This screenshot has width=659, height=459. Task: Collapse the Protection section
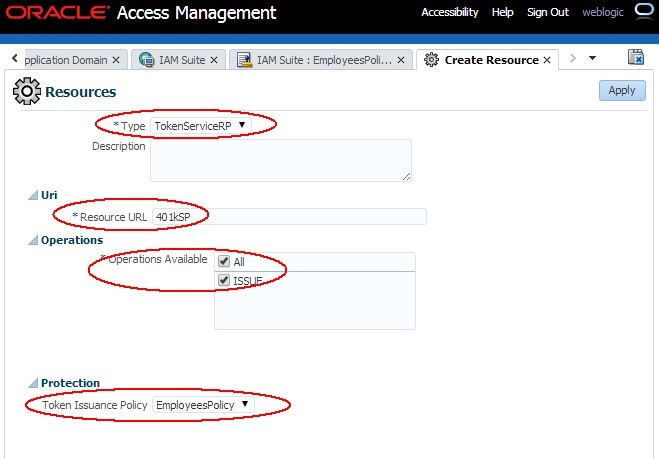click(x=33, y=383)
